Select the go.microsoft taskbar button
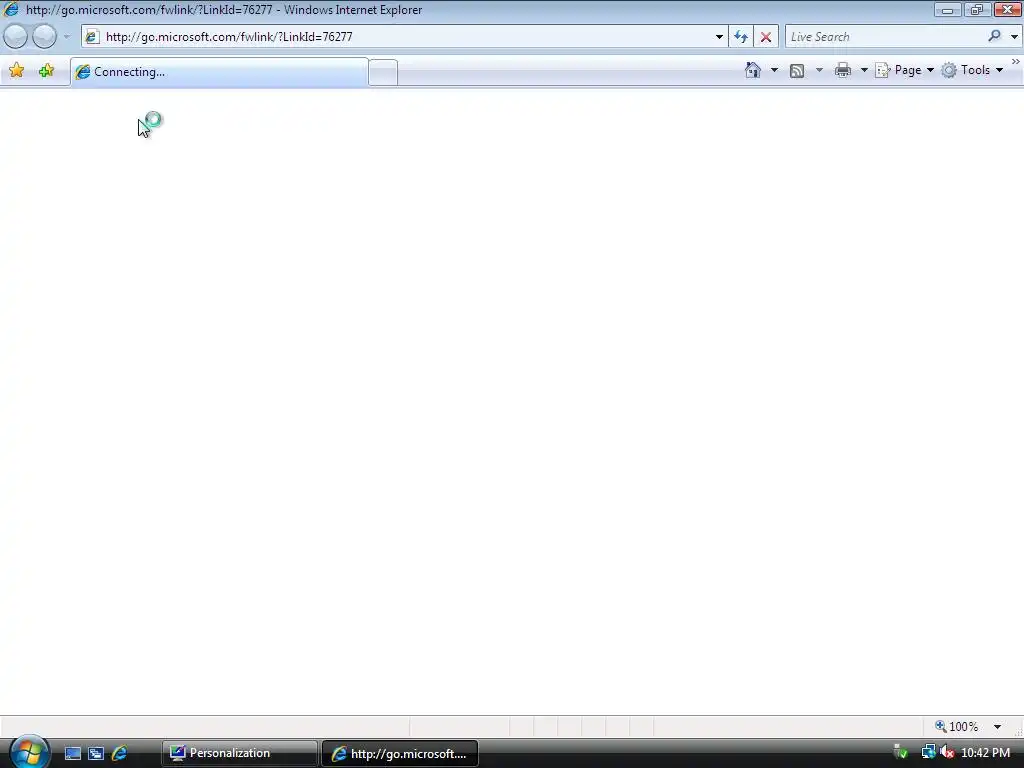The width and height of the screenshot is (1024, 768). click(400, 754)
